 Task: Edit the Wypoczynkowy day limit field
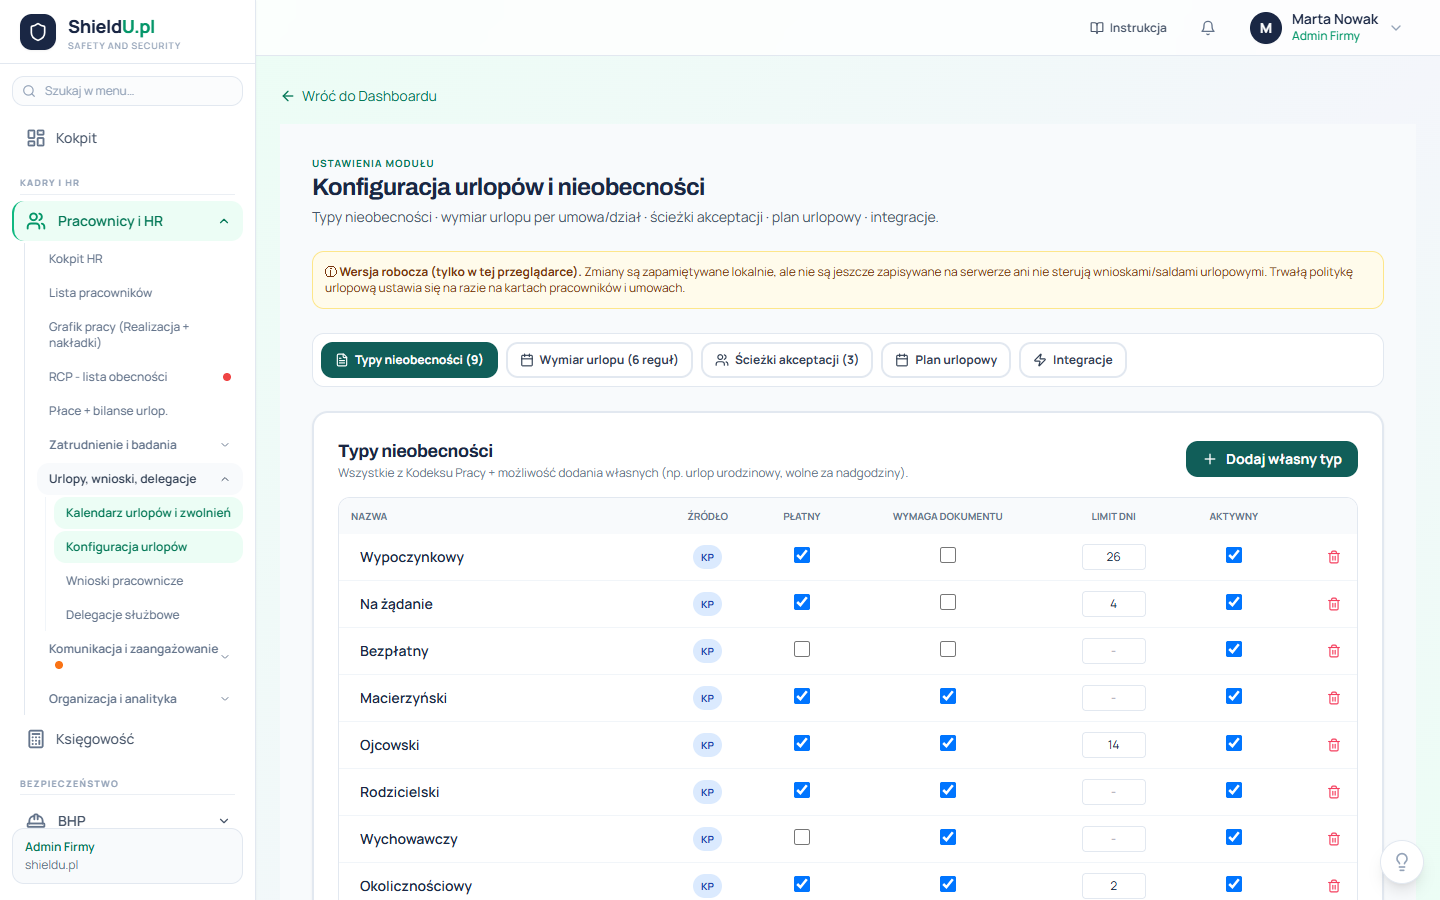coord(1113,557)
